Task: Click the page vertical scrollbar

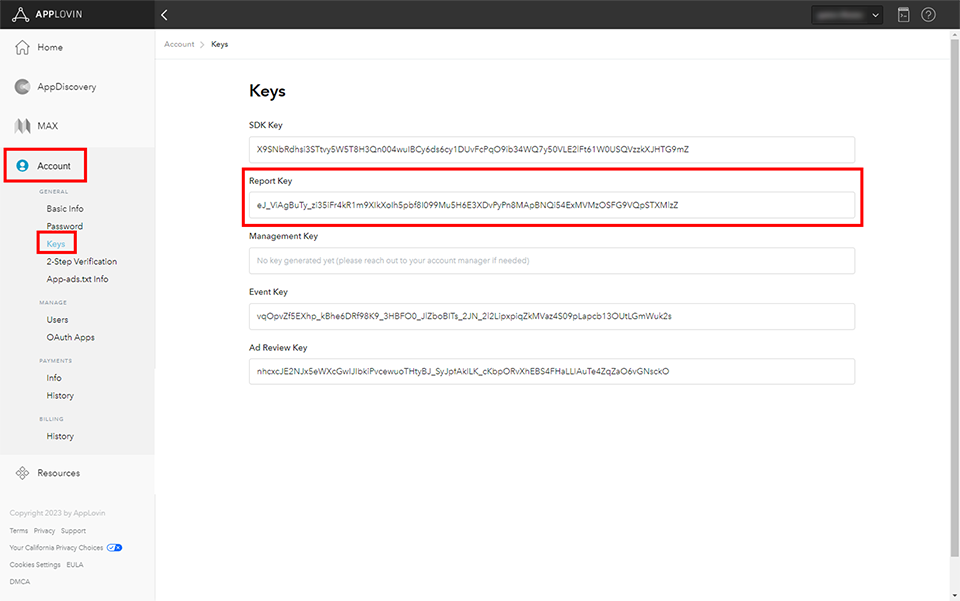Action: pyautogui.click(x=954, y=297)
